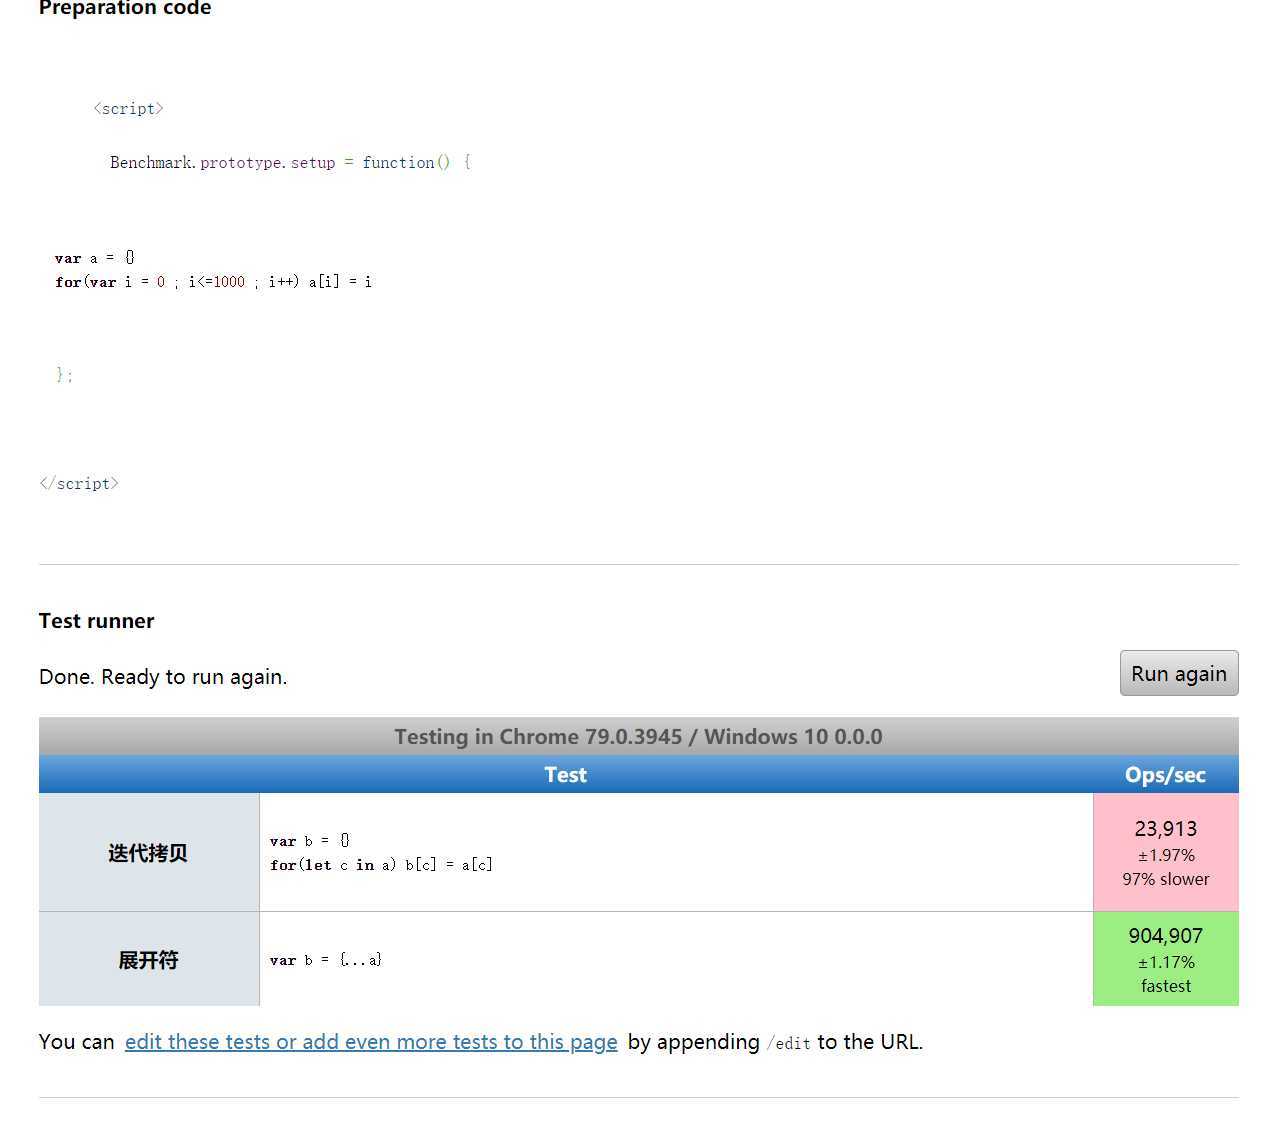This screenshot has height=1132, width=1261.
Task: Click the '97% slower' label
Action: tap(1166, 879)
